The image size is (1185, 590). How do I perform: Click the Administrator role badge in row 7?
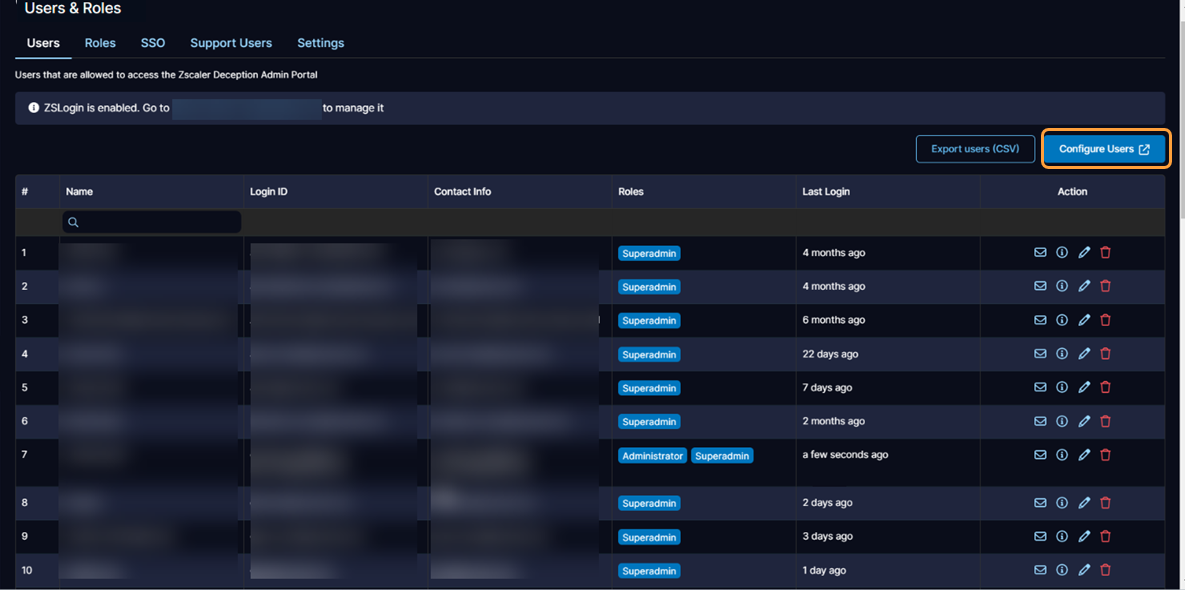[652, 455]
